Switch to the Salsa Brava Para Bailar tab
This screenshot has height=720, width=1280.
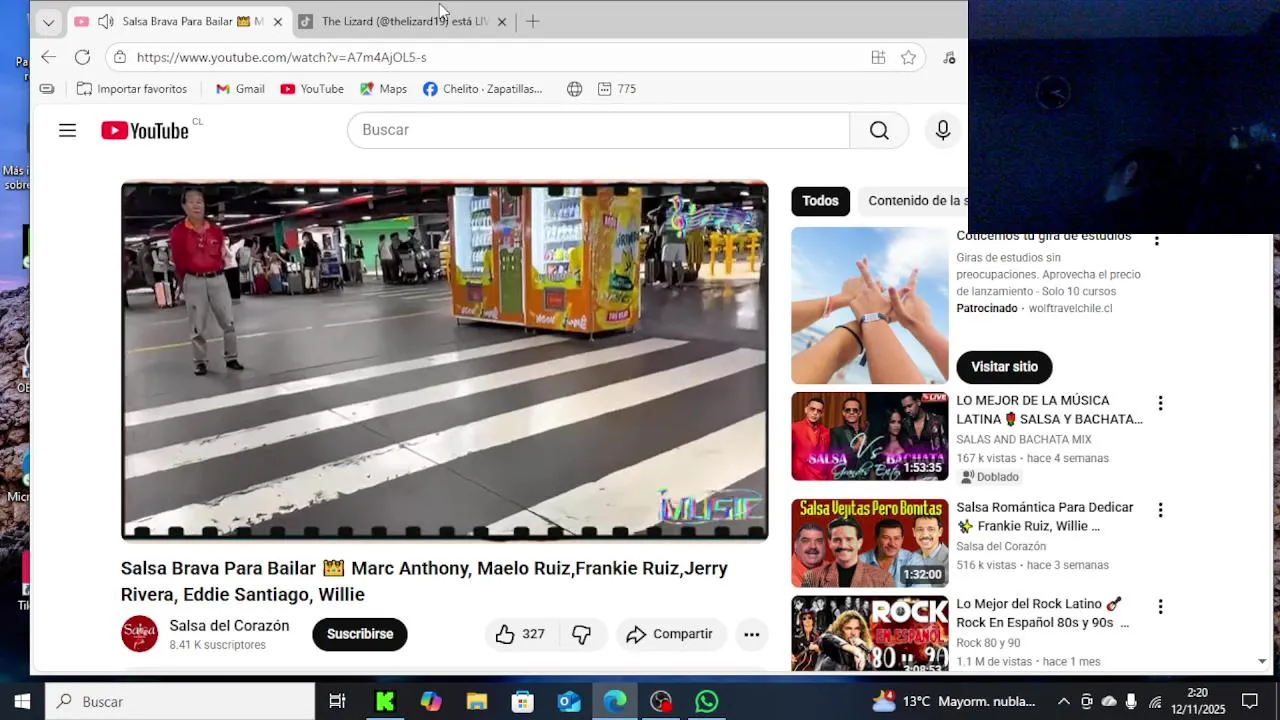tap(180, 21)
